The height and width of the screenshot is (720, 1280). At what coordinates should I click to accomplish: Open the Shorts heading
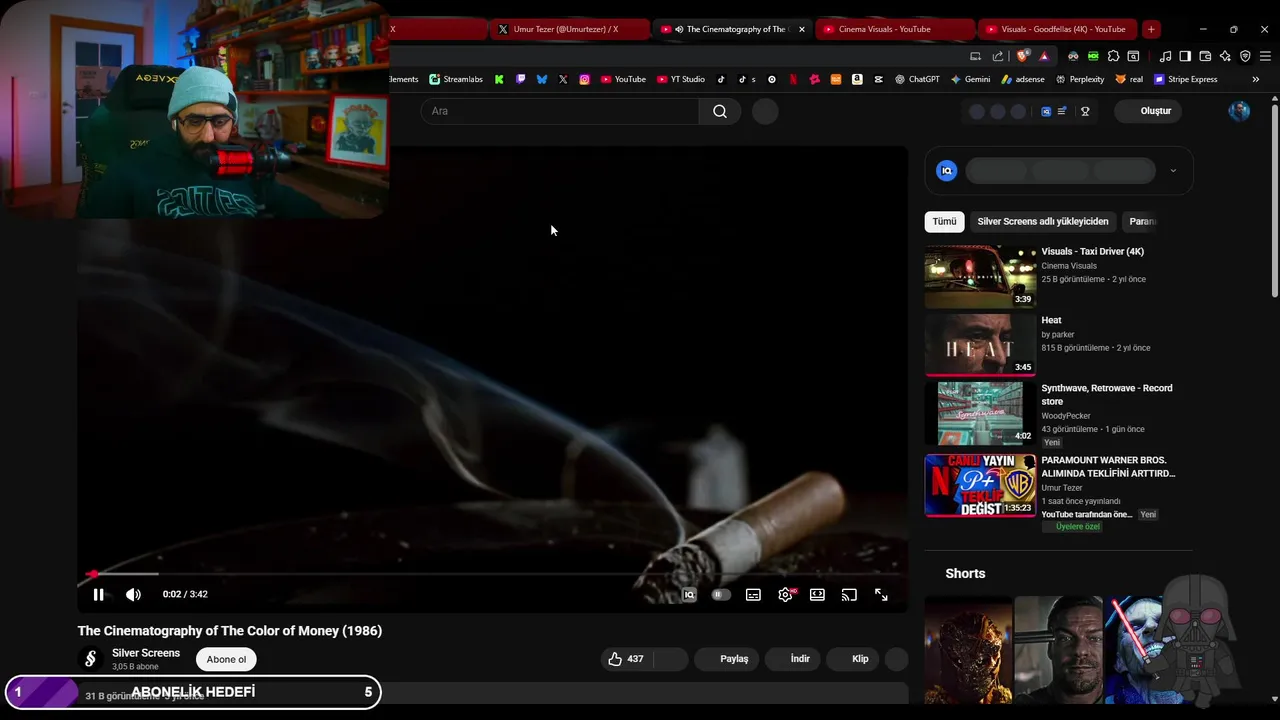click(965, 573)
